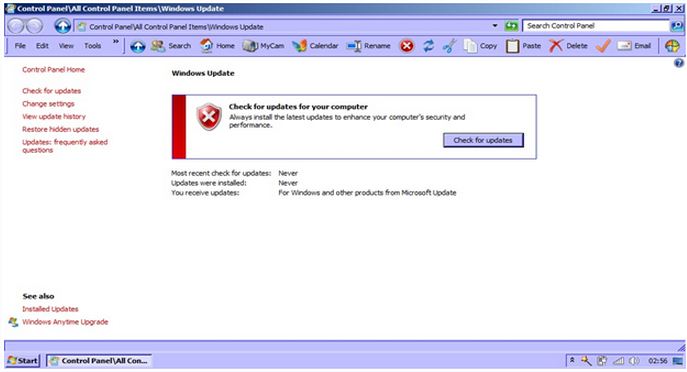The width and height of the screenshot is (687, 372).
Task: Click the blue Refresh arrows icon
Action: click(428, 46)
